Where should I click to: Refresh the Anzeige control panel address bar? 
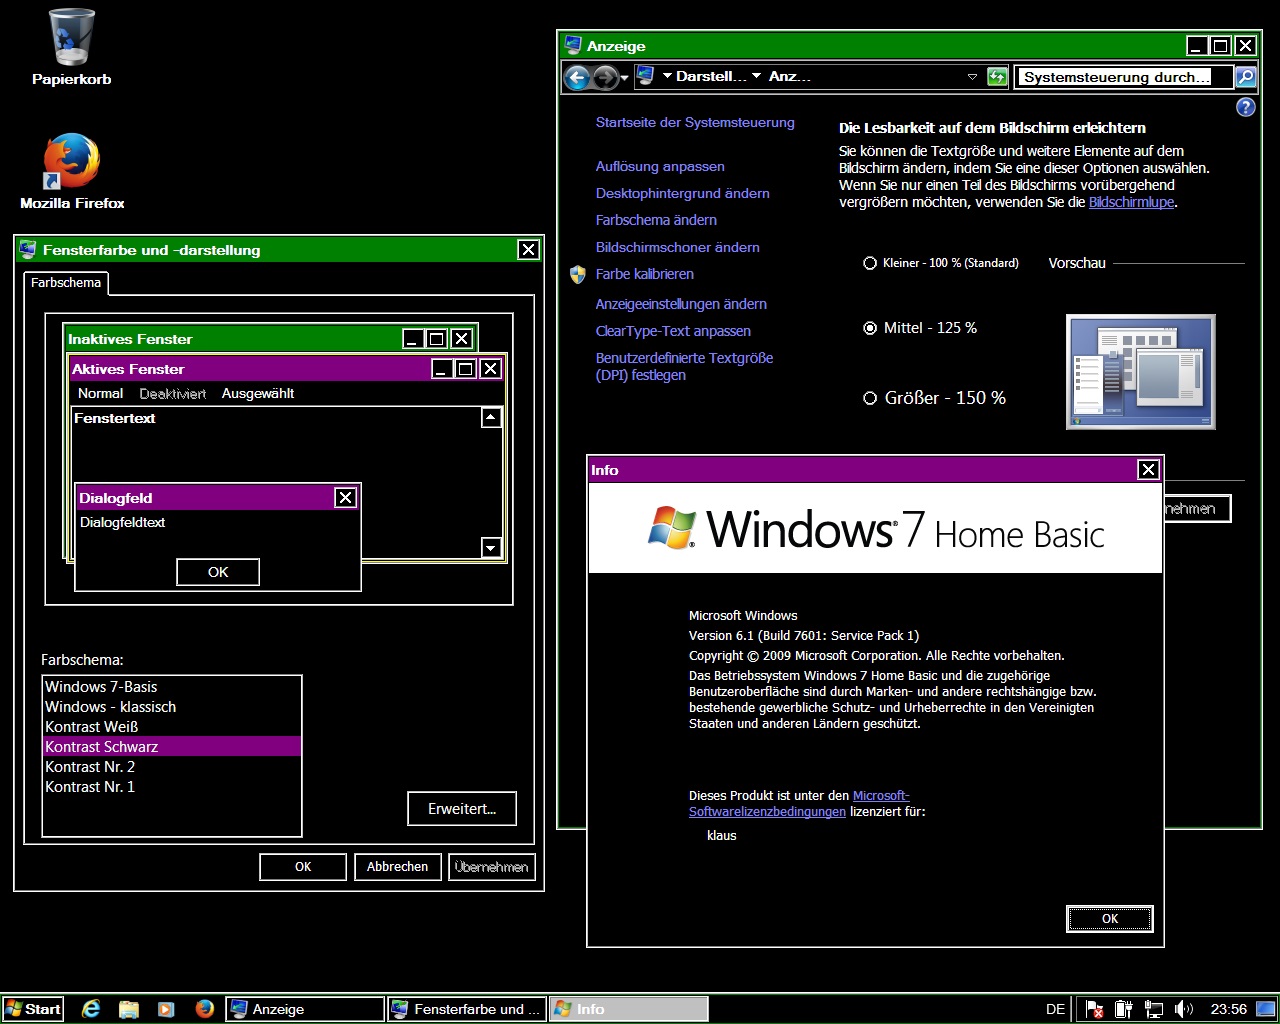click(997, 77)
